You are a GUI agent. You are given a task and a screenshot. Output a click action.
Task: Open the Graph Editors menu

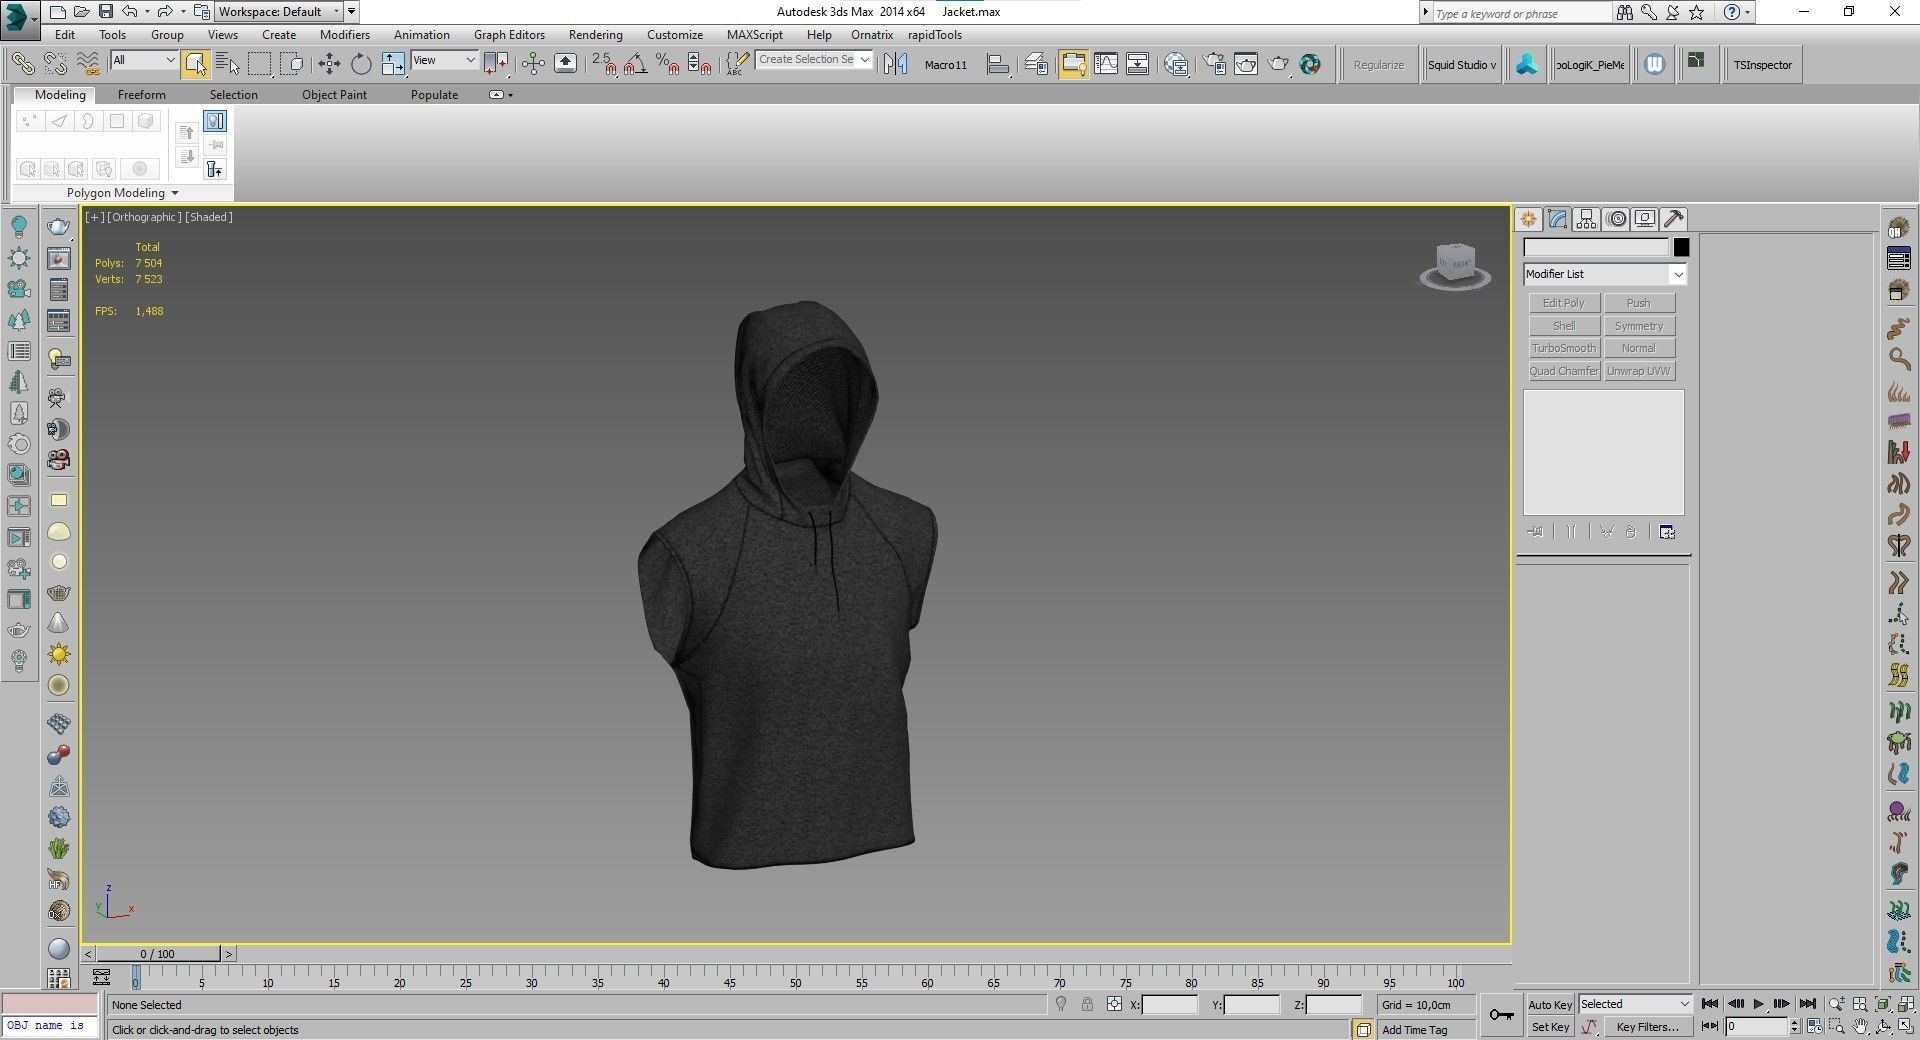coord(509,35)
